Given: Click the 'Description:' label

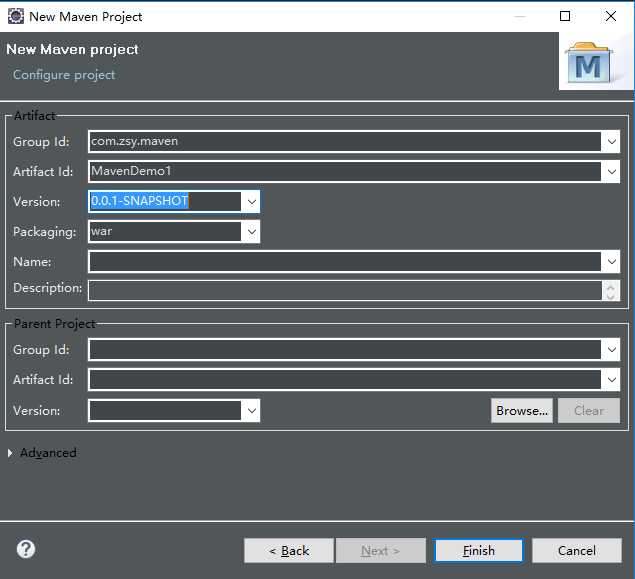Looking at the screenshot, I should [47, 288].
